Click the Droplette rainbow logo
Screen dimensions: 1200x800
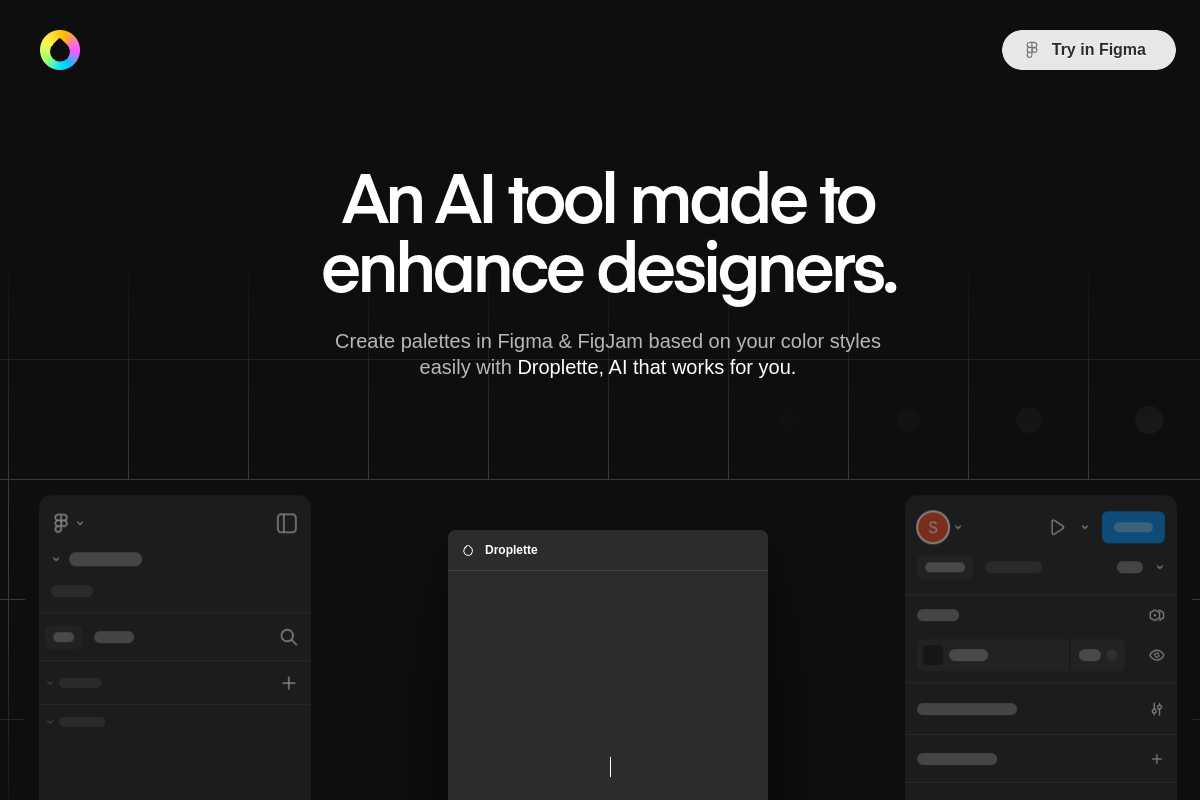(60, 50)
